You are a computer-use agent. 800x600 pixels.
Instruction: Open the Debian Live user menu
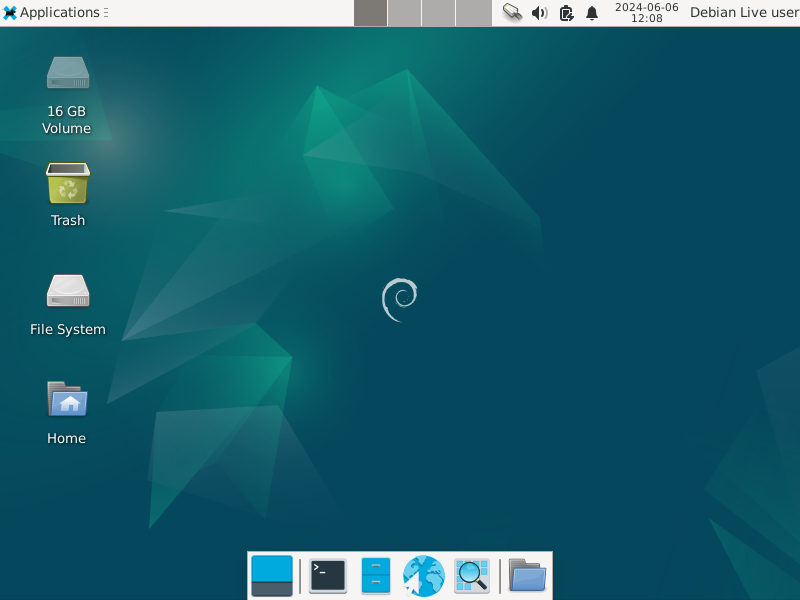click(x=744, y=13)
